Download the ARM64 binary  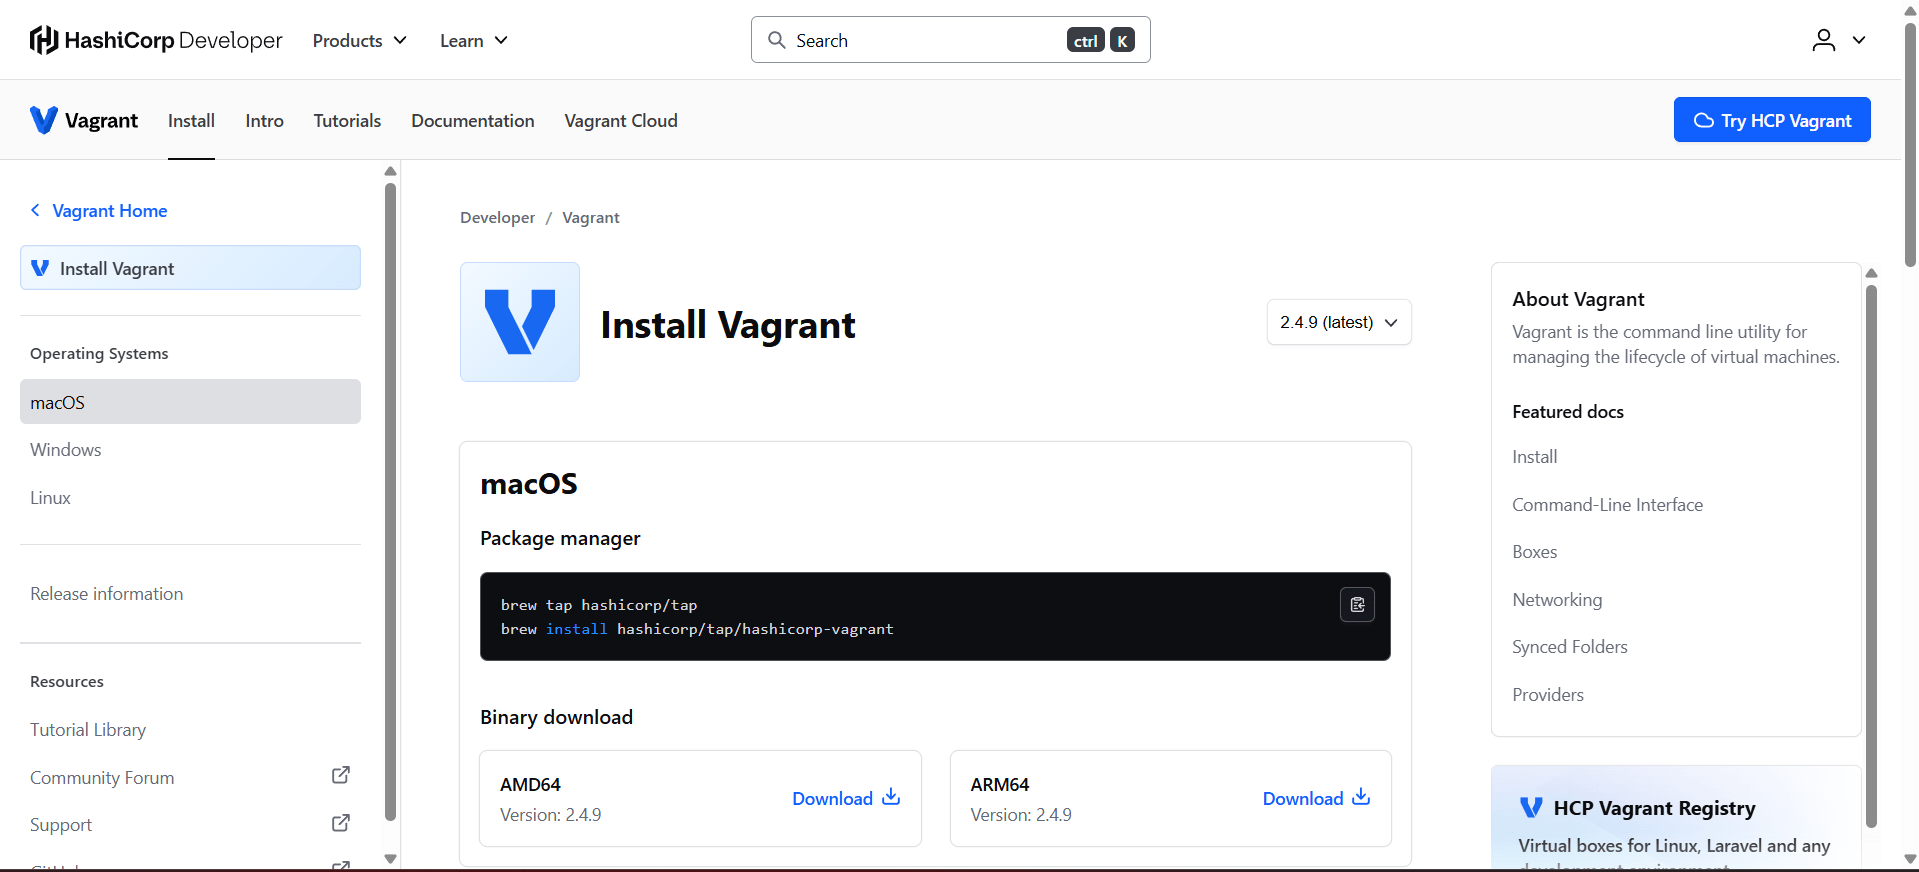1316,798
